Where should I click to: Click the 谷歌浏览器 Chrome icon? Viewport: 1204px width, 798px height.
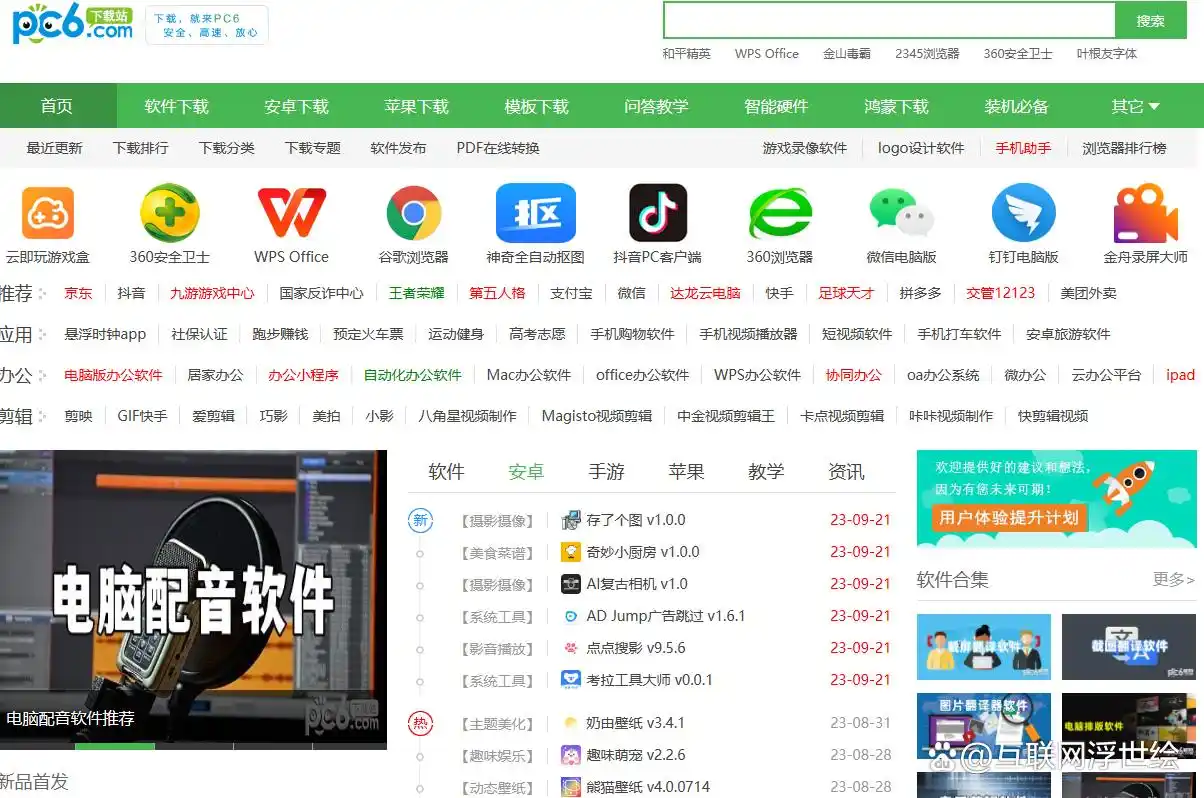coord(413,213)
